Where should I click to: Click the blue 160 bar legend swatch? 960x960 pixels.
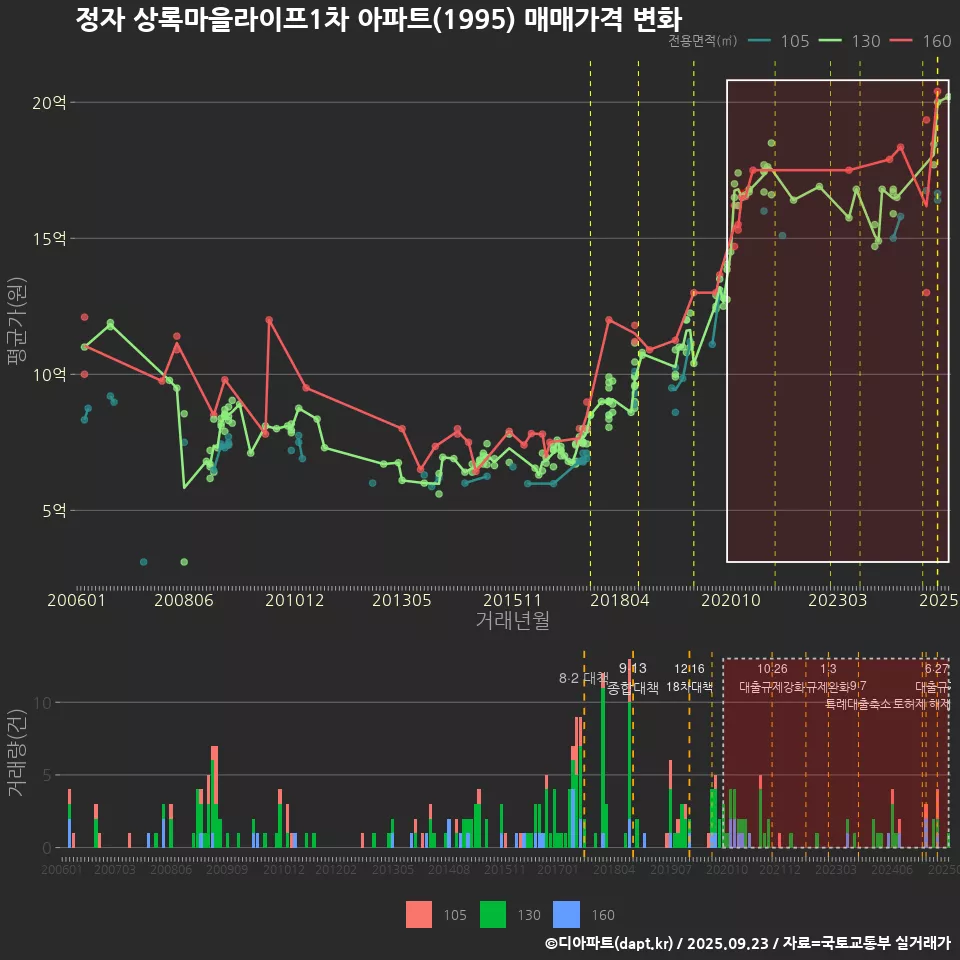point(566,915)
